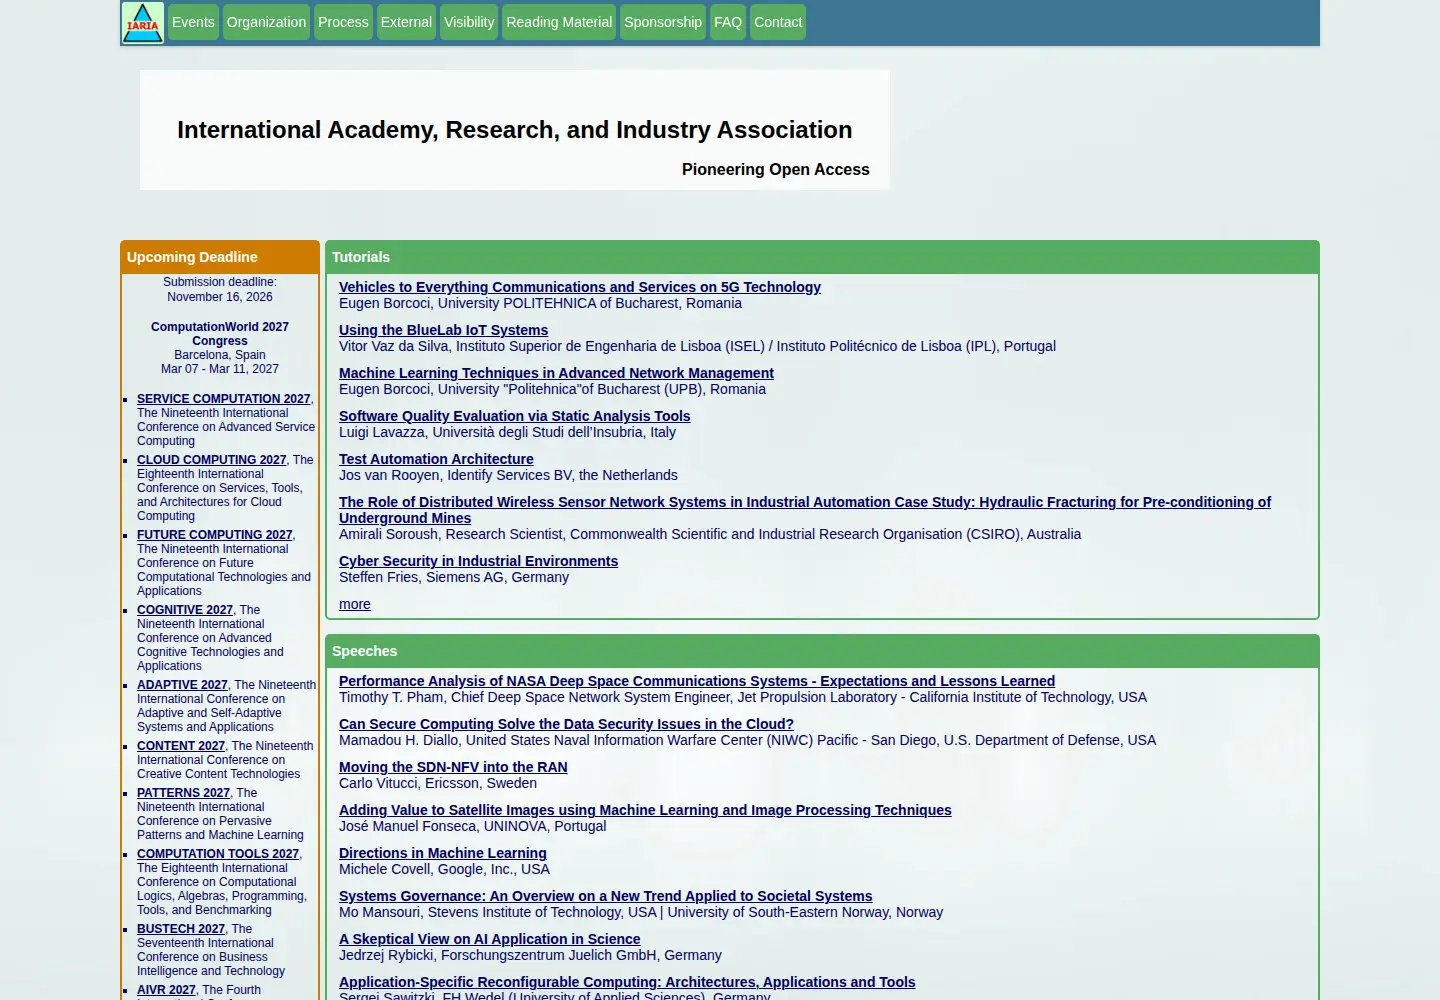This screenshot has width=1440, height=1000.
Task: Click ComputationWorld 2027 Congress text
Action: click(x=220, y=334)
